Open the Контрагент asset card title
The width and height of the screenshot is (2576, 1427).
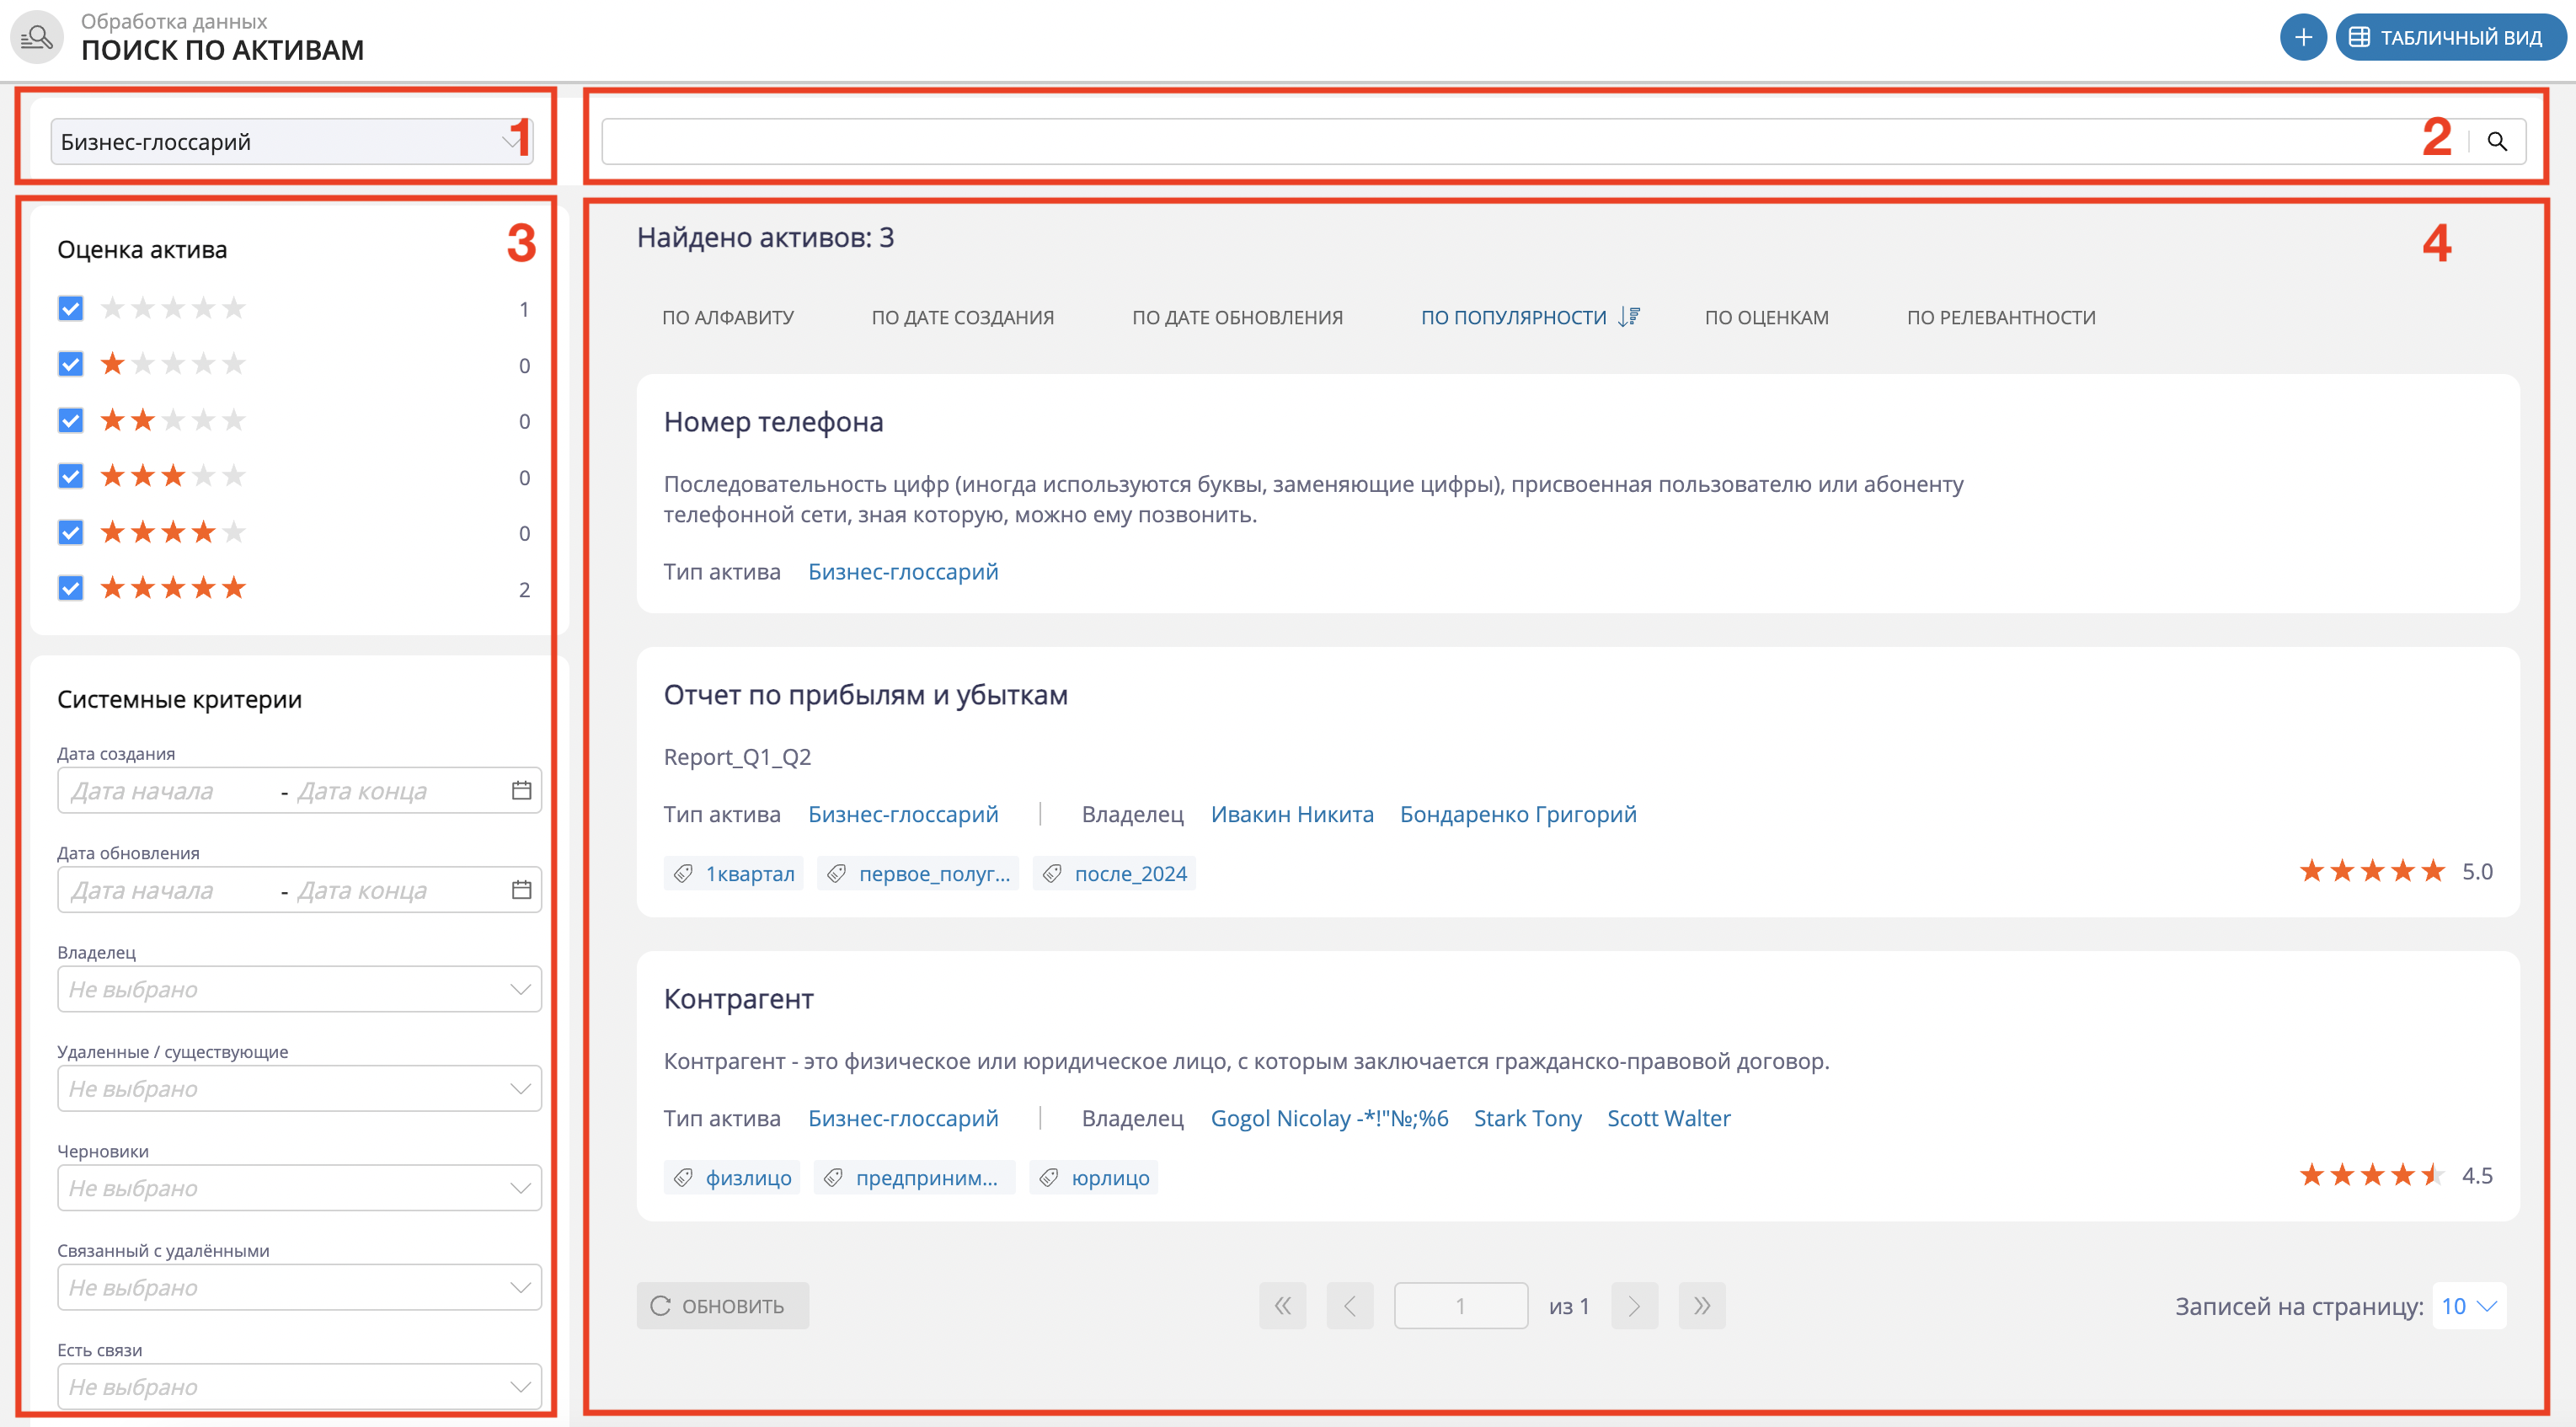(738, 999)
